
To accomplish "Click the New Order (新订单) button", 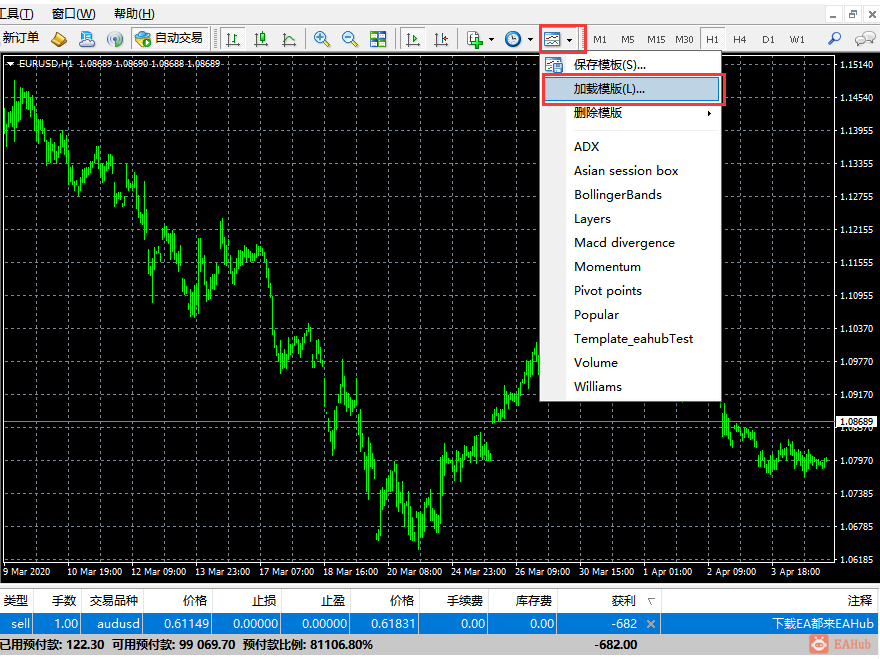I will pos(21,38).
